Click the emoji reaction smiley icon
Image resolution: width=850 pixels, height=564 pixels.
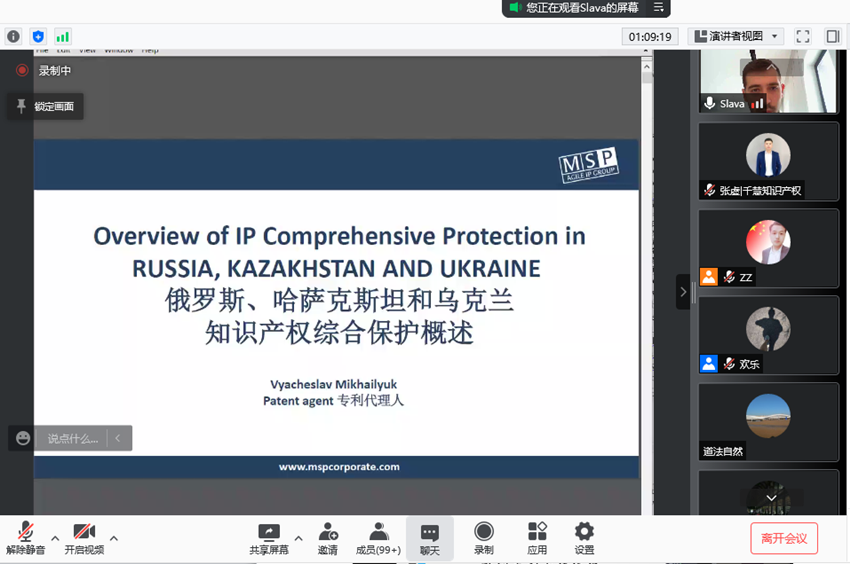tap(23, 438)
